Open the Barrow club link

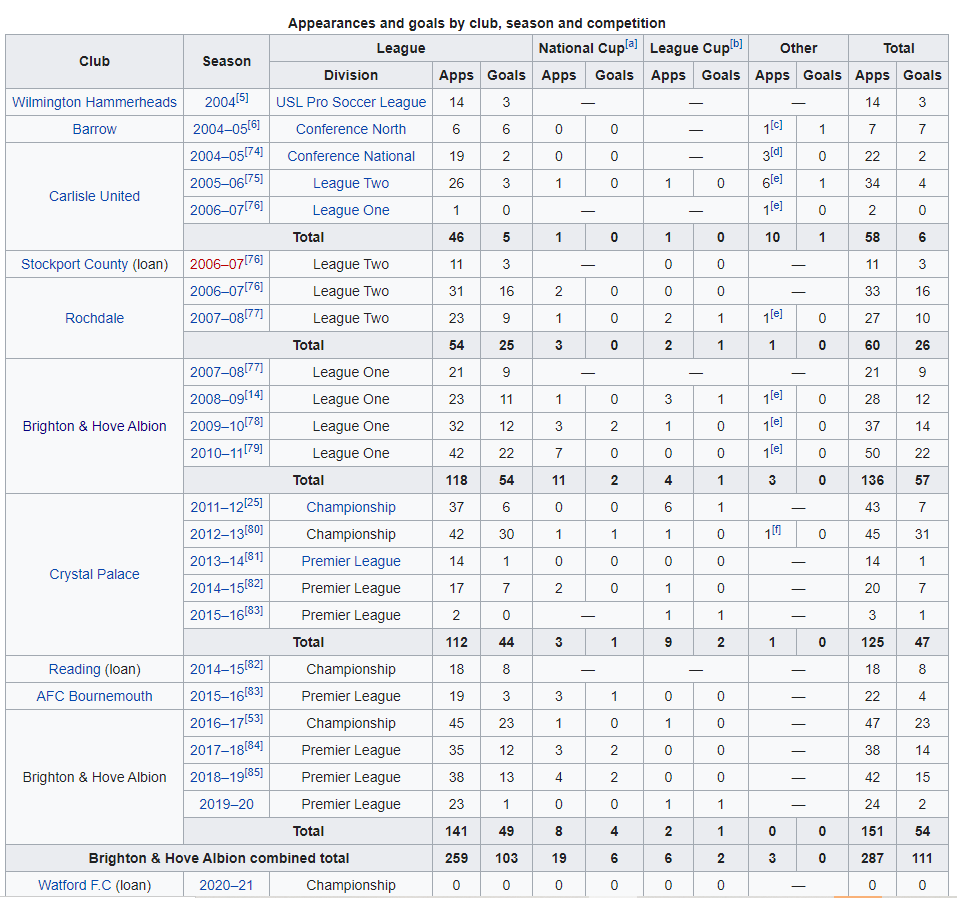[94, 129]
